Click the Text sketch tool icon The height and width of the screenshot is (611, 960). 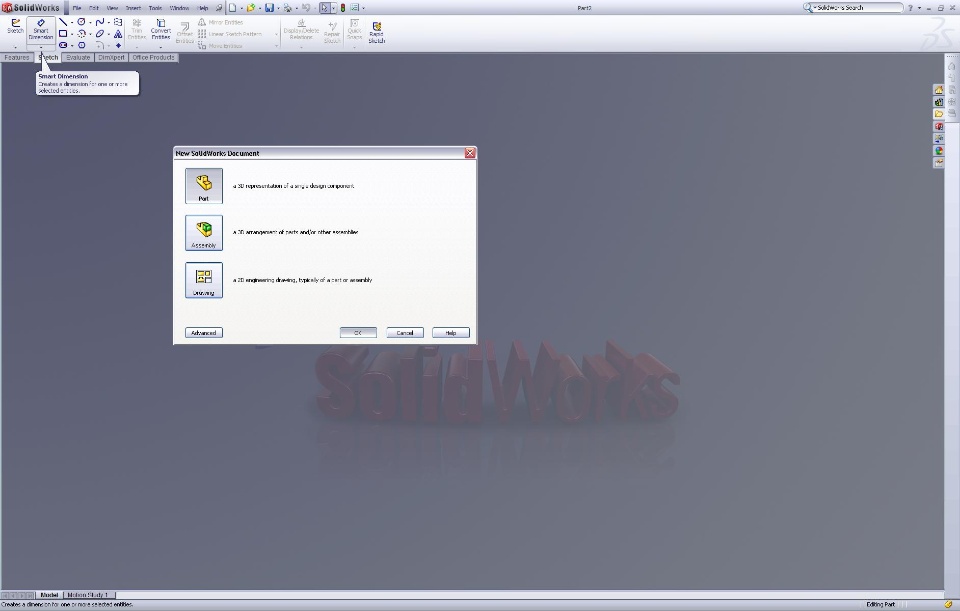coord(118,34)
